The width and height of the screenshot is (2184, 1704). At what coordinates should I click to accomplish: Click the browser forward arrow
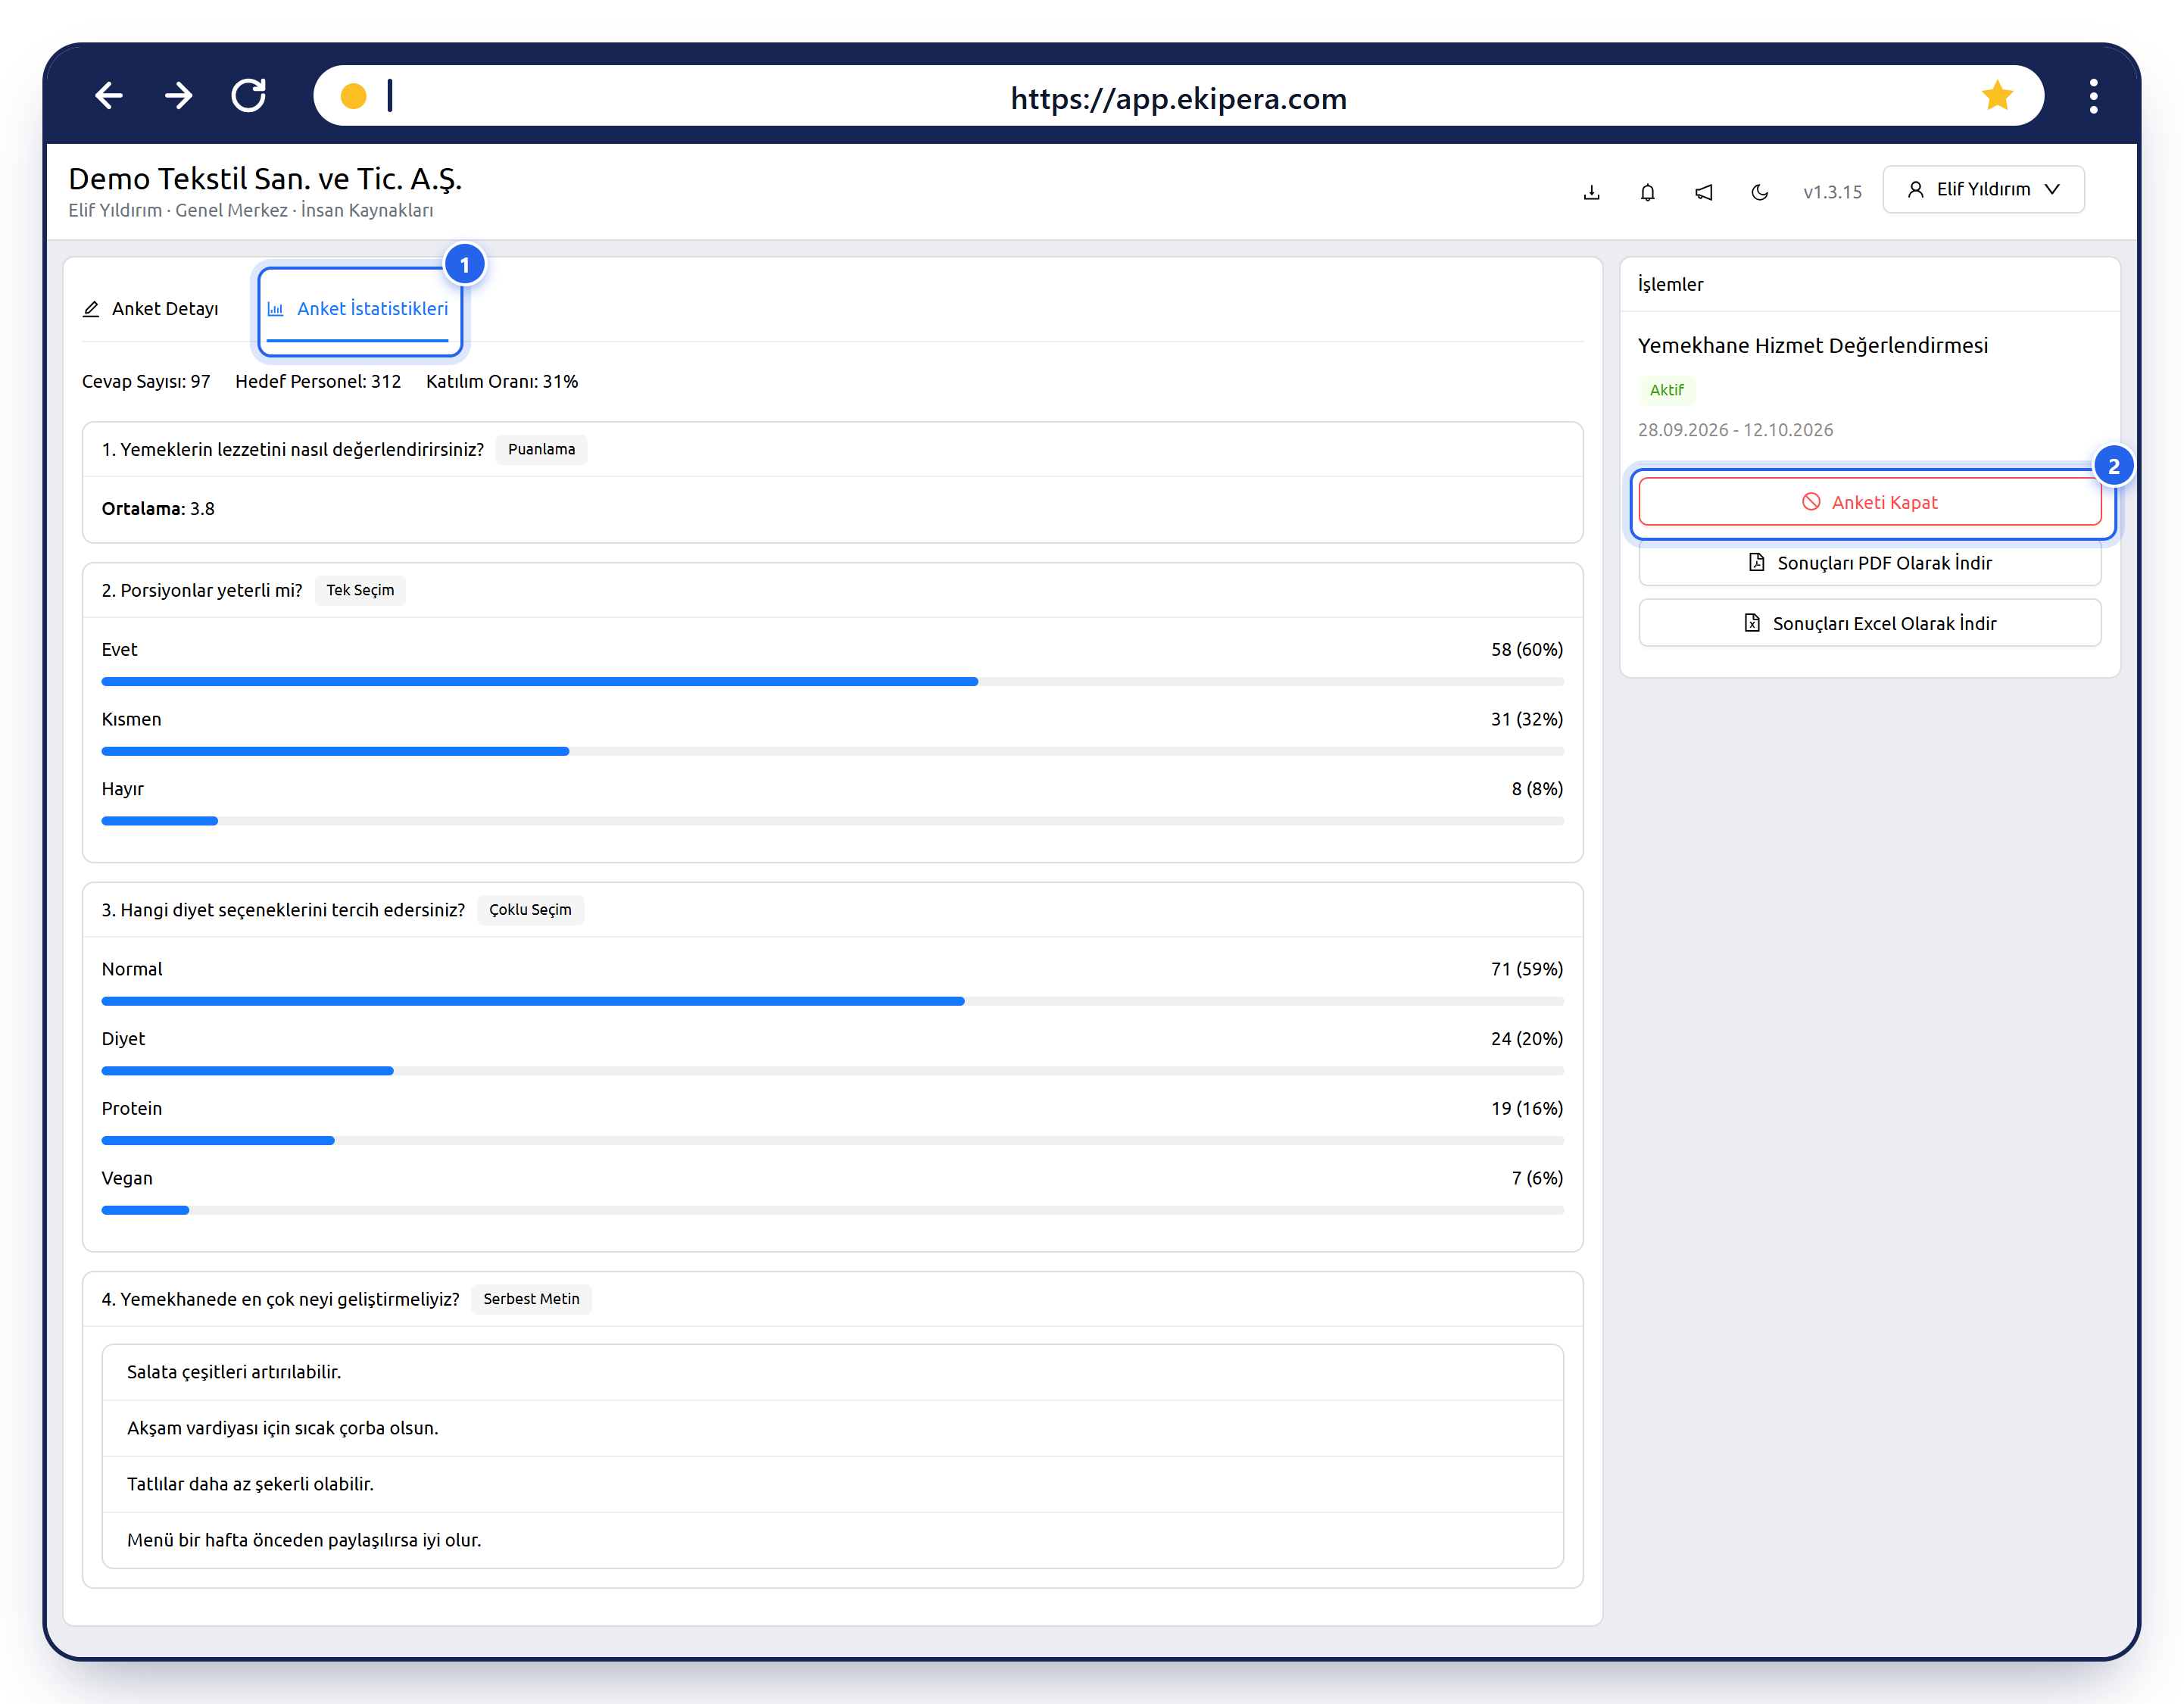[179, 96]
